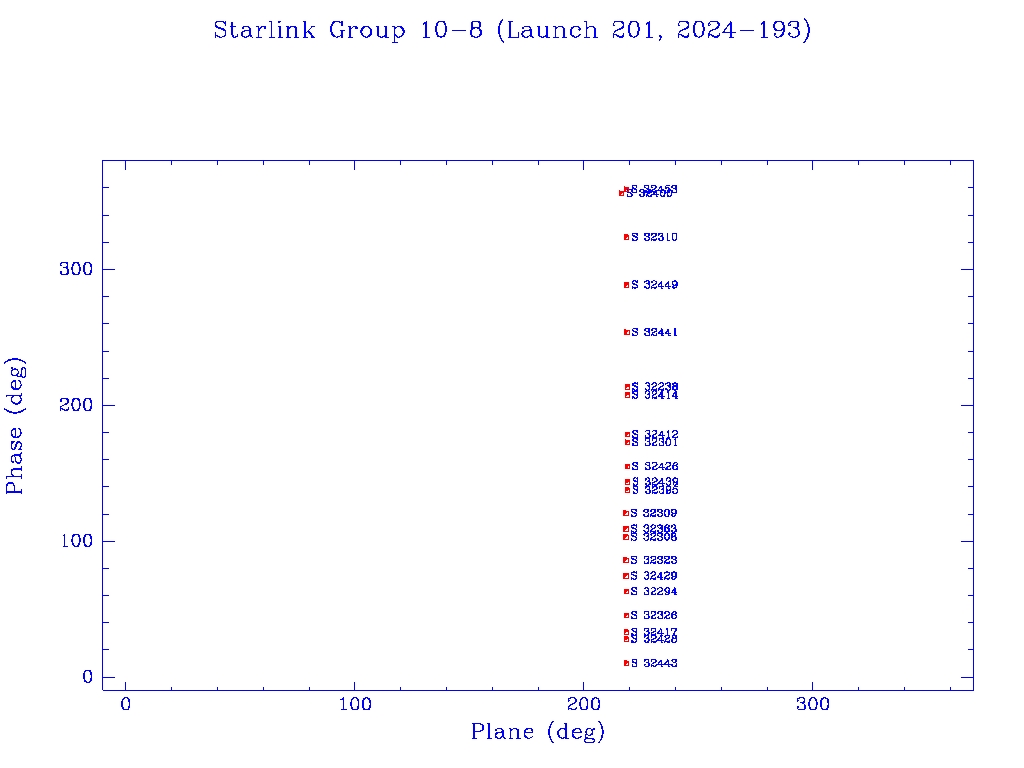Click the "300" tick label on Phase axis
Image resolution: width=1024 pixels, height=768 pixels.
coord(76,269)
